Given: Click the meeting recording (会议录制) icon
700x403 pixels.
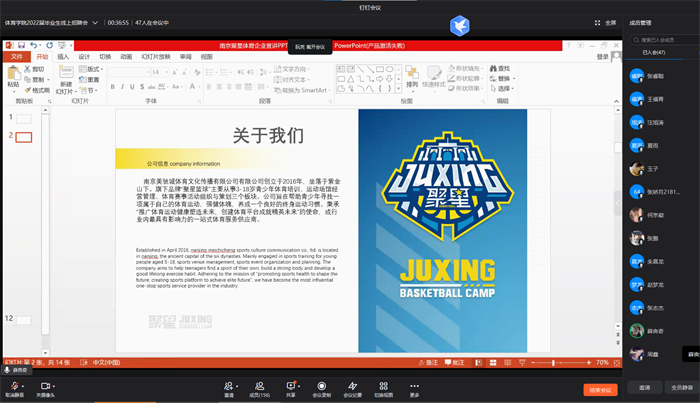Looking at the screenshot, I should (321, 386).
